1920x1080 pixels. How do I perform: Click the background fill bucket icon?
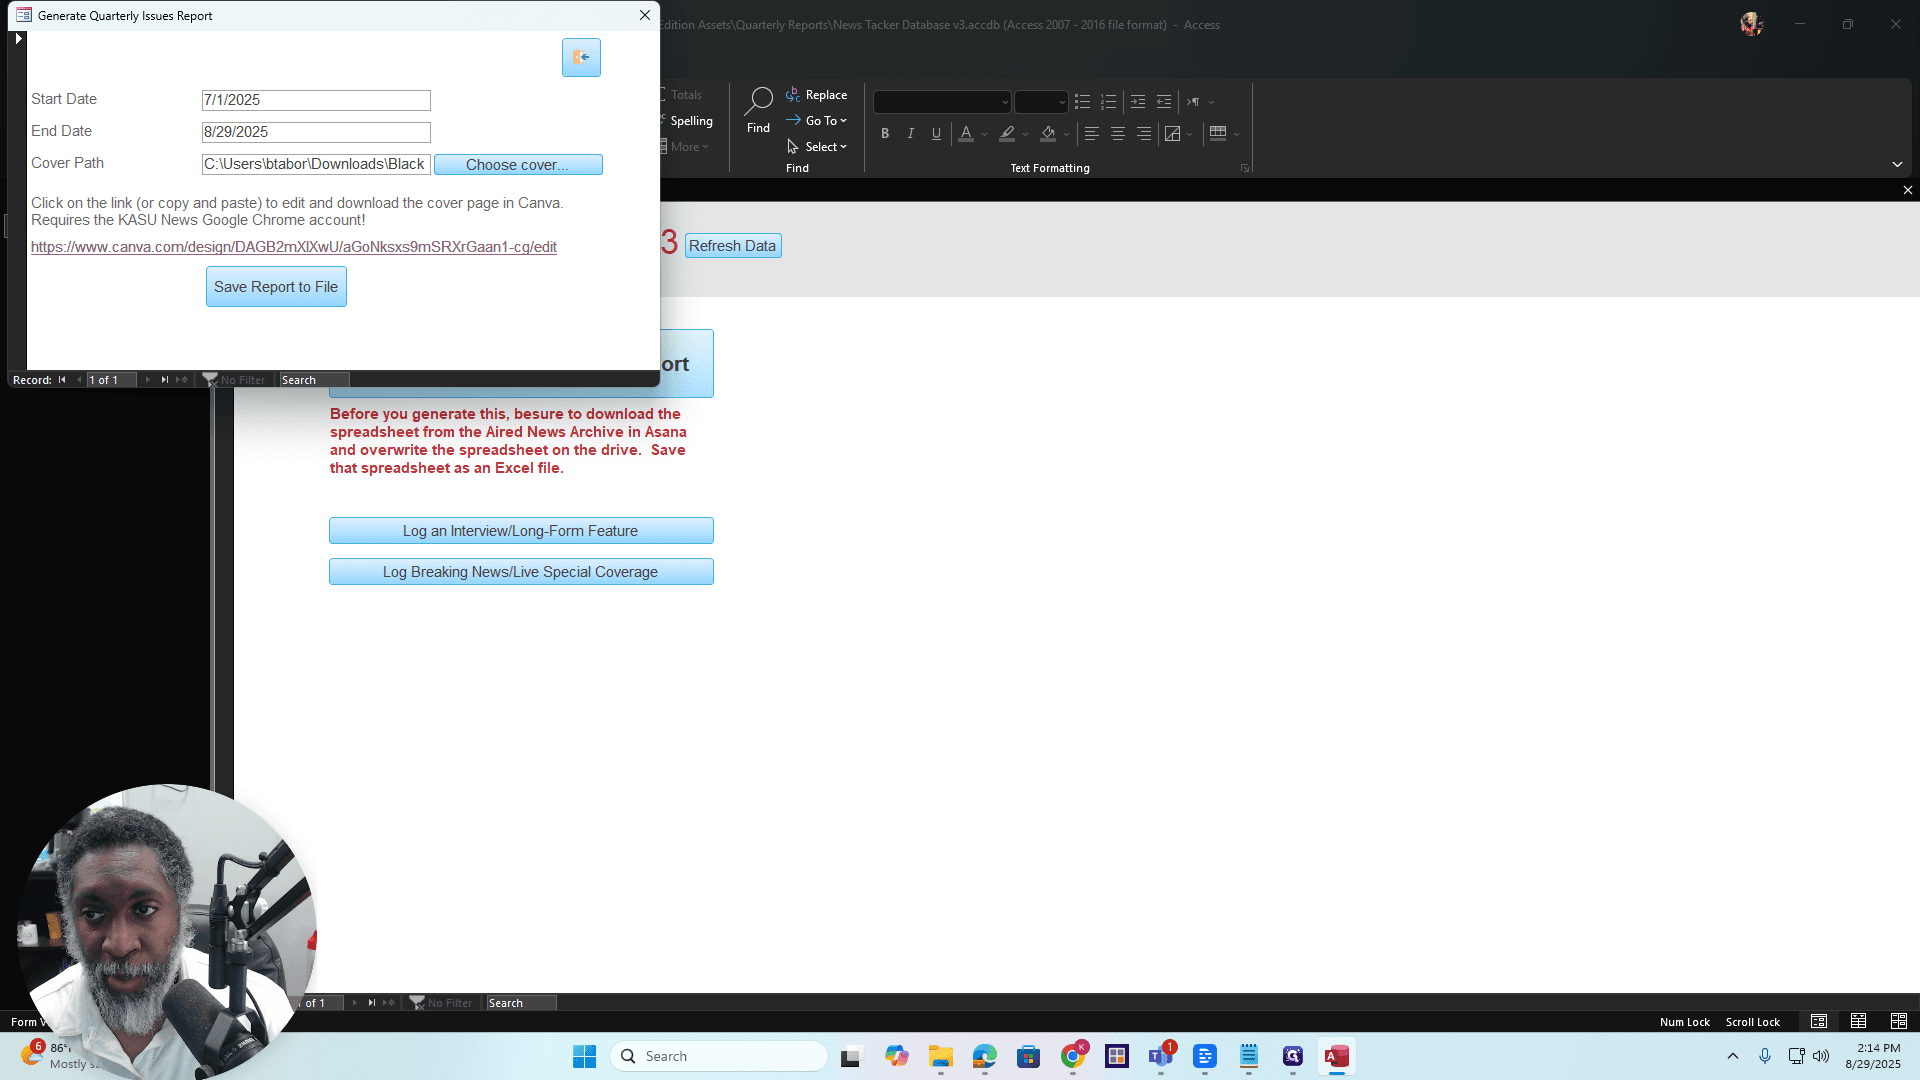tap(1048, 133)
